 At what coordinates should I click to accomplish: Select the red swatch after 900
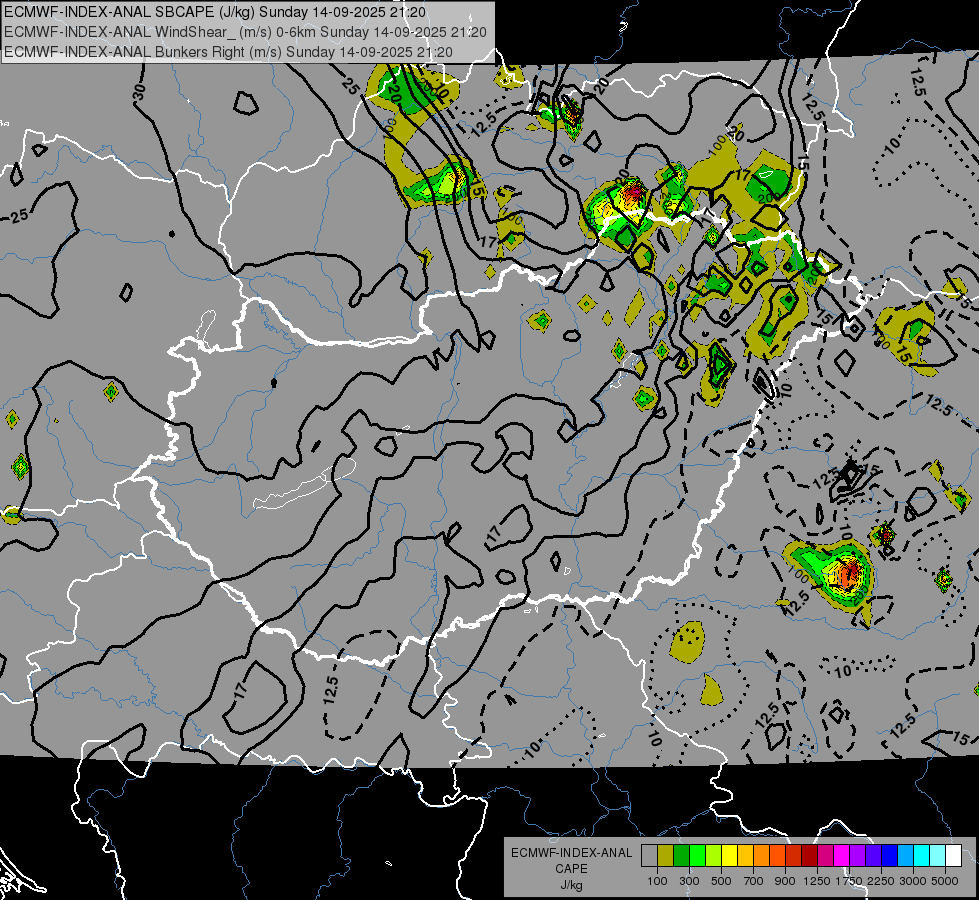pyautogui.click(x=794, y=856)
